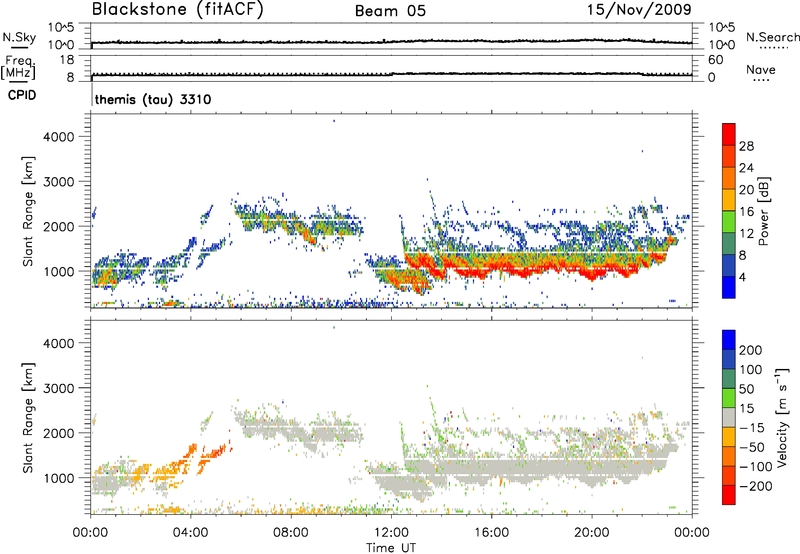Click the '04:00' time axis label

[191, 533]
